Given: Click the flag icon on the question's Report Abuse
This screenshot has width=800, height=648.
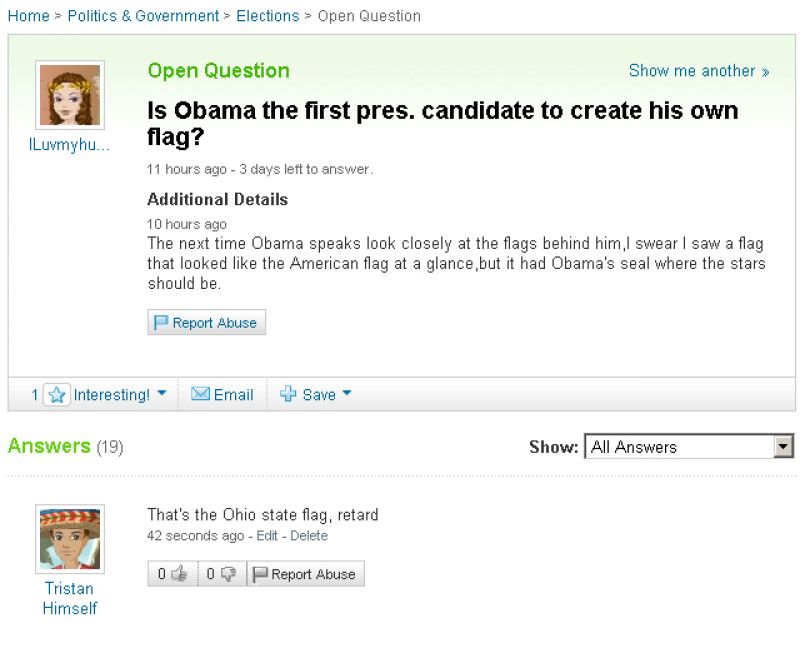Looking at the screenshot, I should pos(160,323).
